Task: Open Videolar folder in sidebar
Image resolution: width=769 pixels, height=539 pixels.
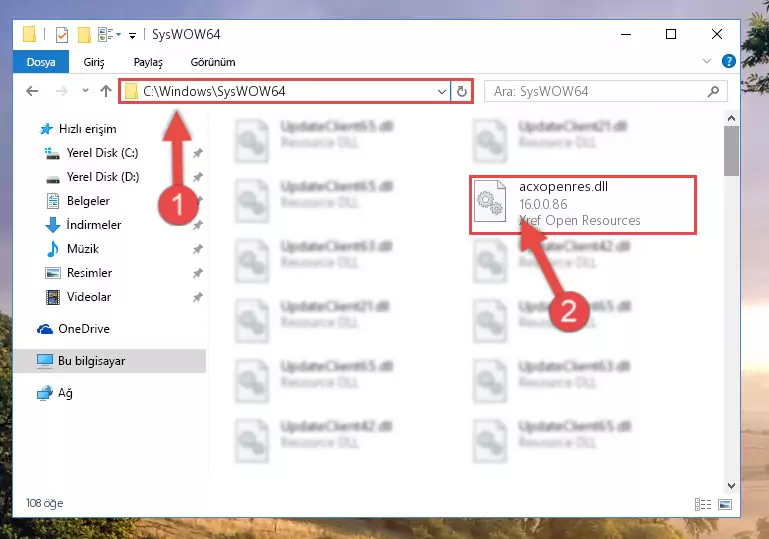Action: [89, 297]
